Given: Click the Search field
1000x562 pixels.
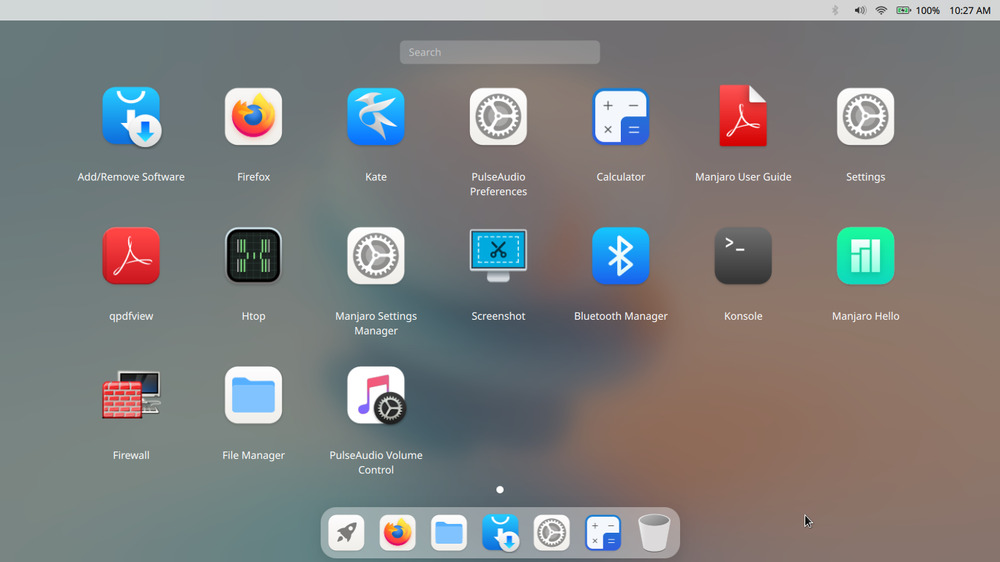Looking at the screenshot, I should pyautogui.click(x=499, y=52).
